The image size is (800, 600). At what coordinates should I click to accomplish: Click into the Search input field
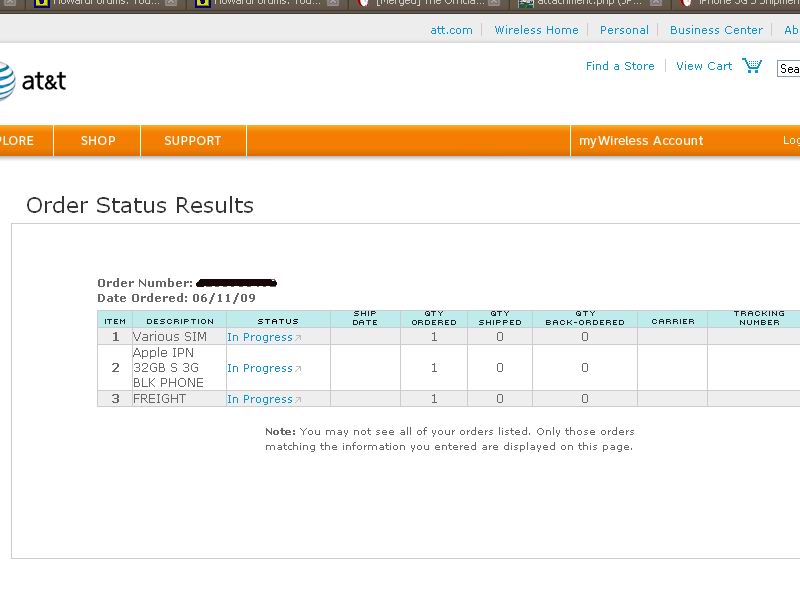789,68
